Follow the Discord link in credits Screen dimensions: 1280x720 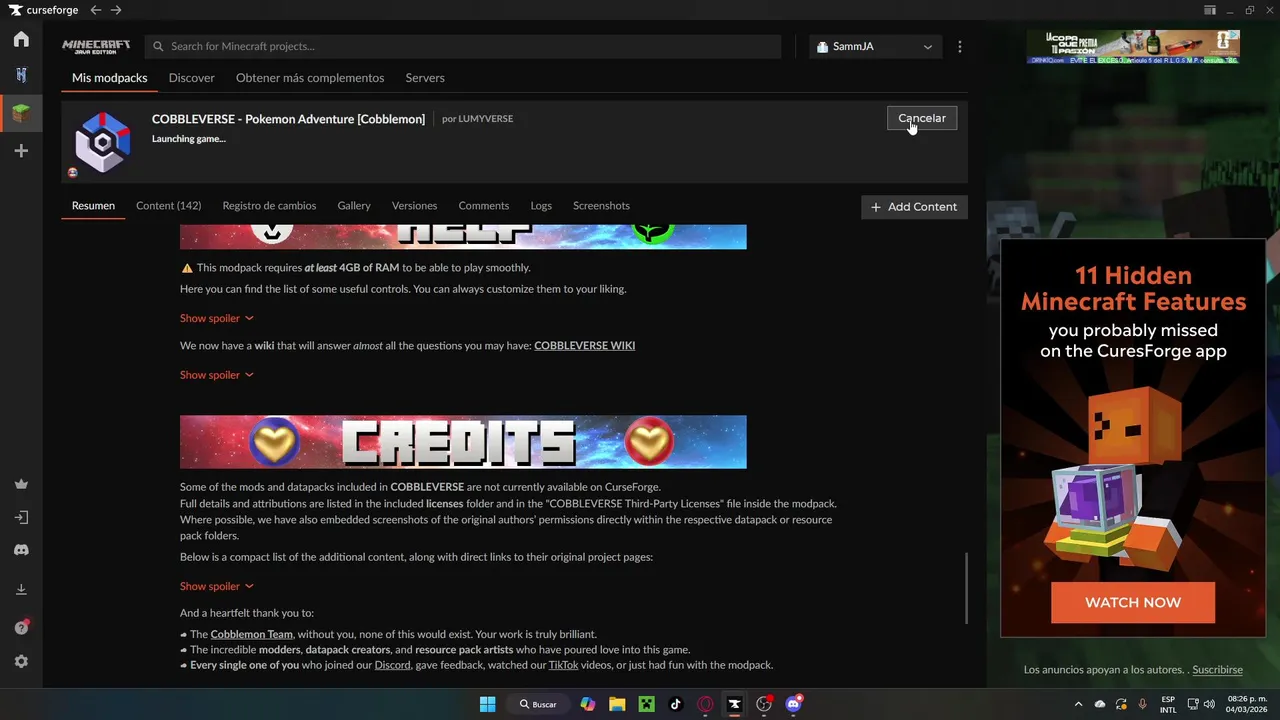(x=392, y=665)
